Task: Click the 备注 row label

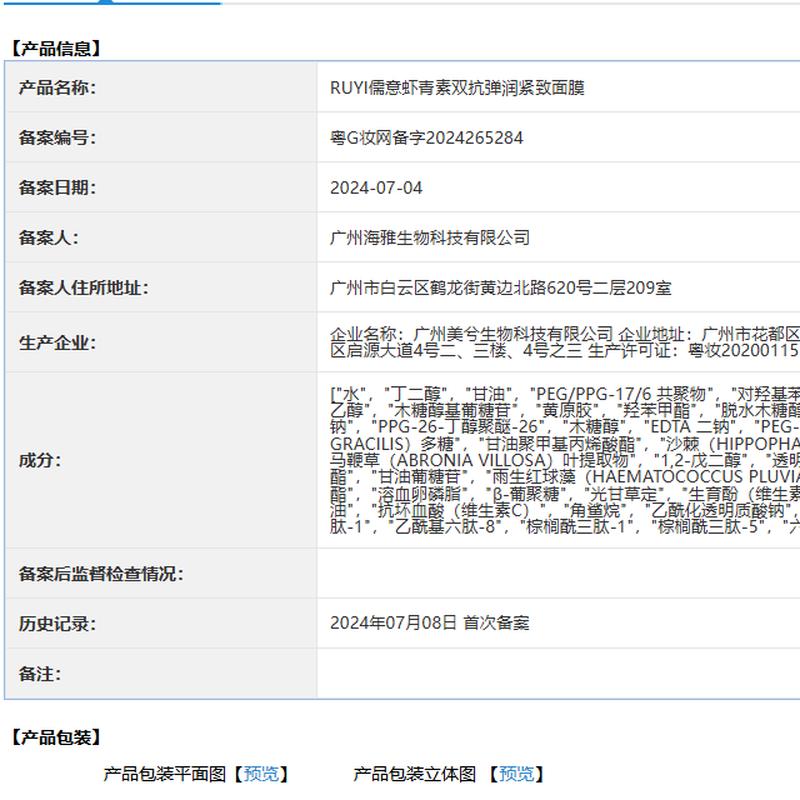Action: pos(40,674)
